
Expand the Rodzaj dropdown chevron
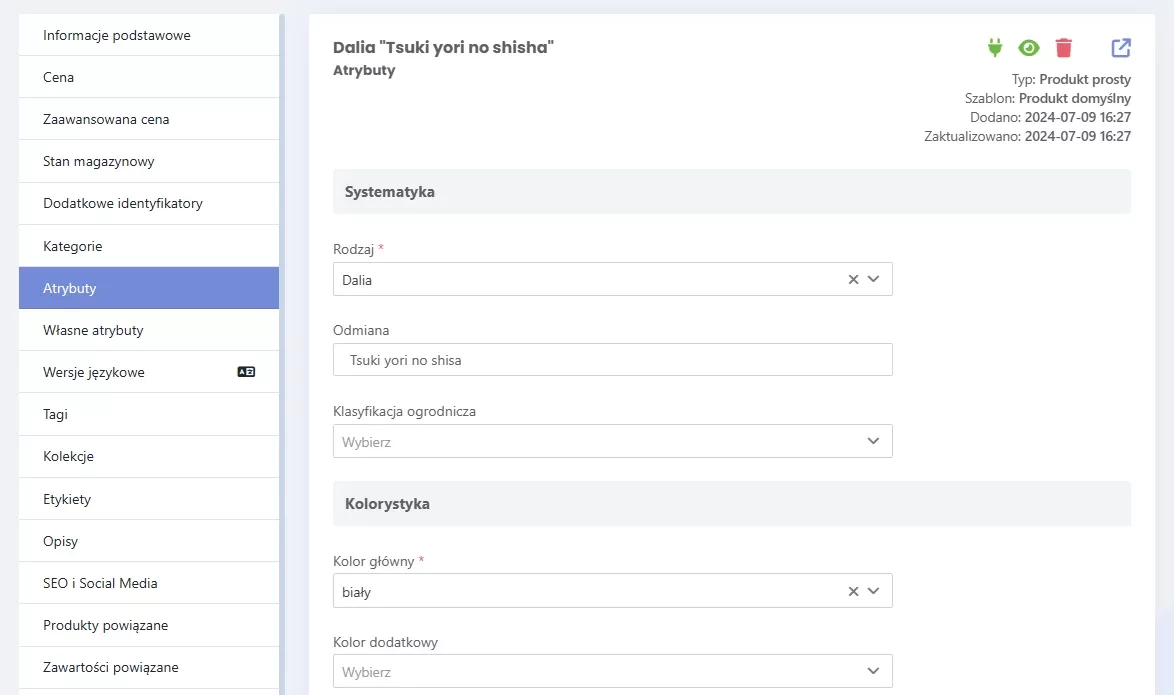[873, 279]
